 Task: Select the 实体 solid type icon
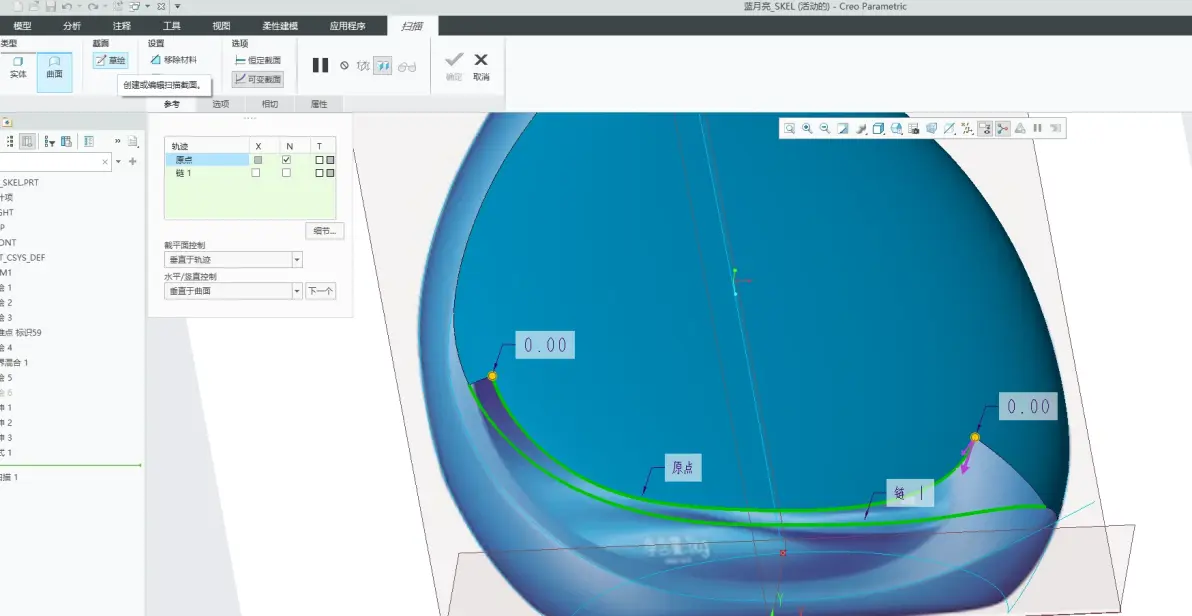coord(18,68)
